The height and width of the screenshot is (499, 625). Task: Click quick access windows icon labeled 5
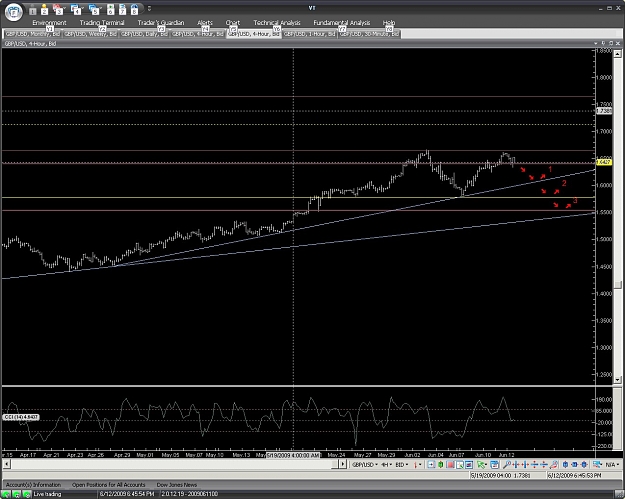(x=94, y=10)
